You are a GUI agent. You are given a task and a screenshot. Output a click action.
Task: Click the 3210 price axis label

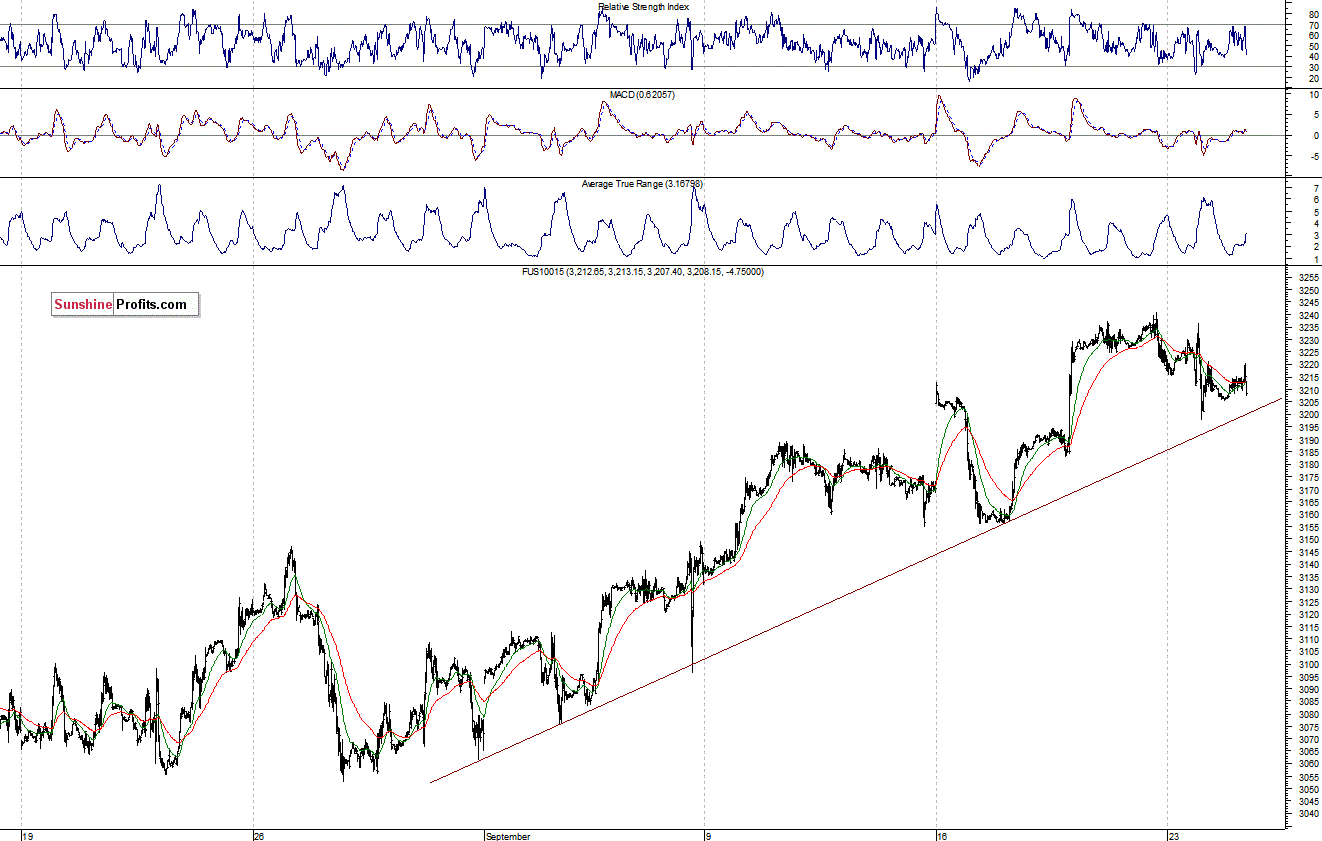[1308, 390]
